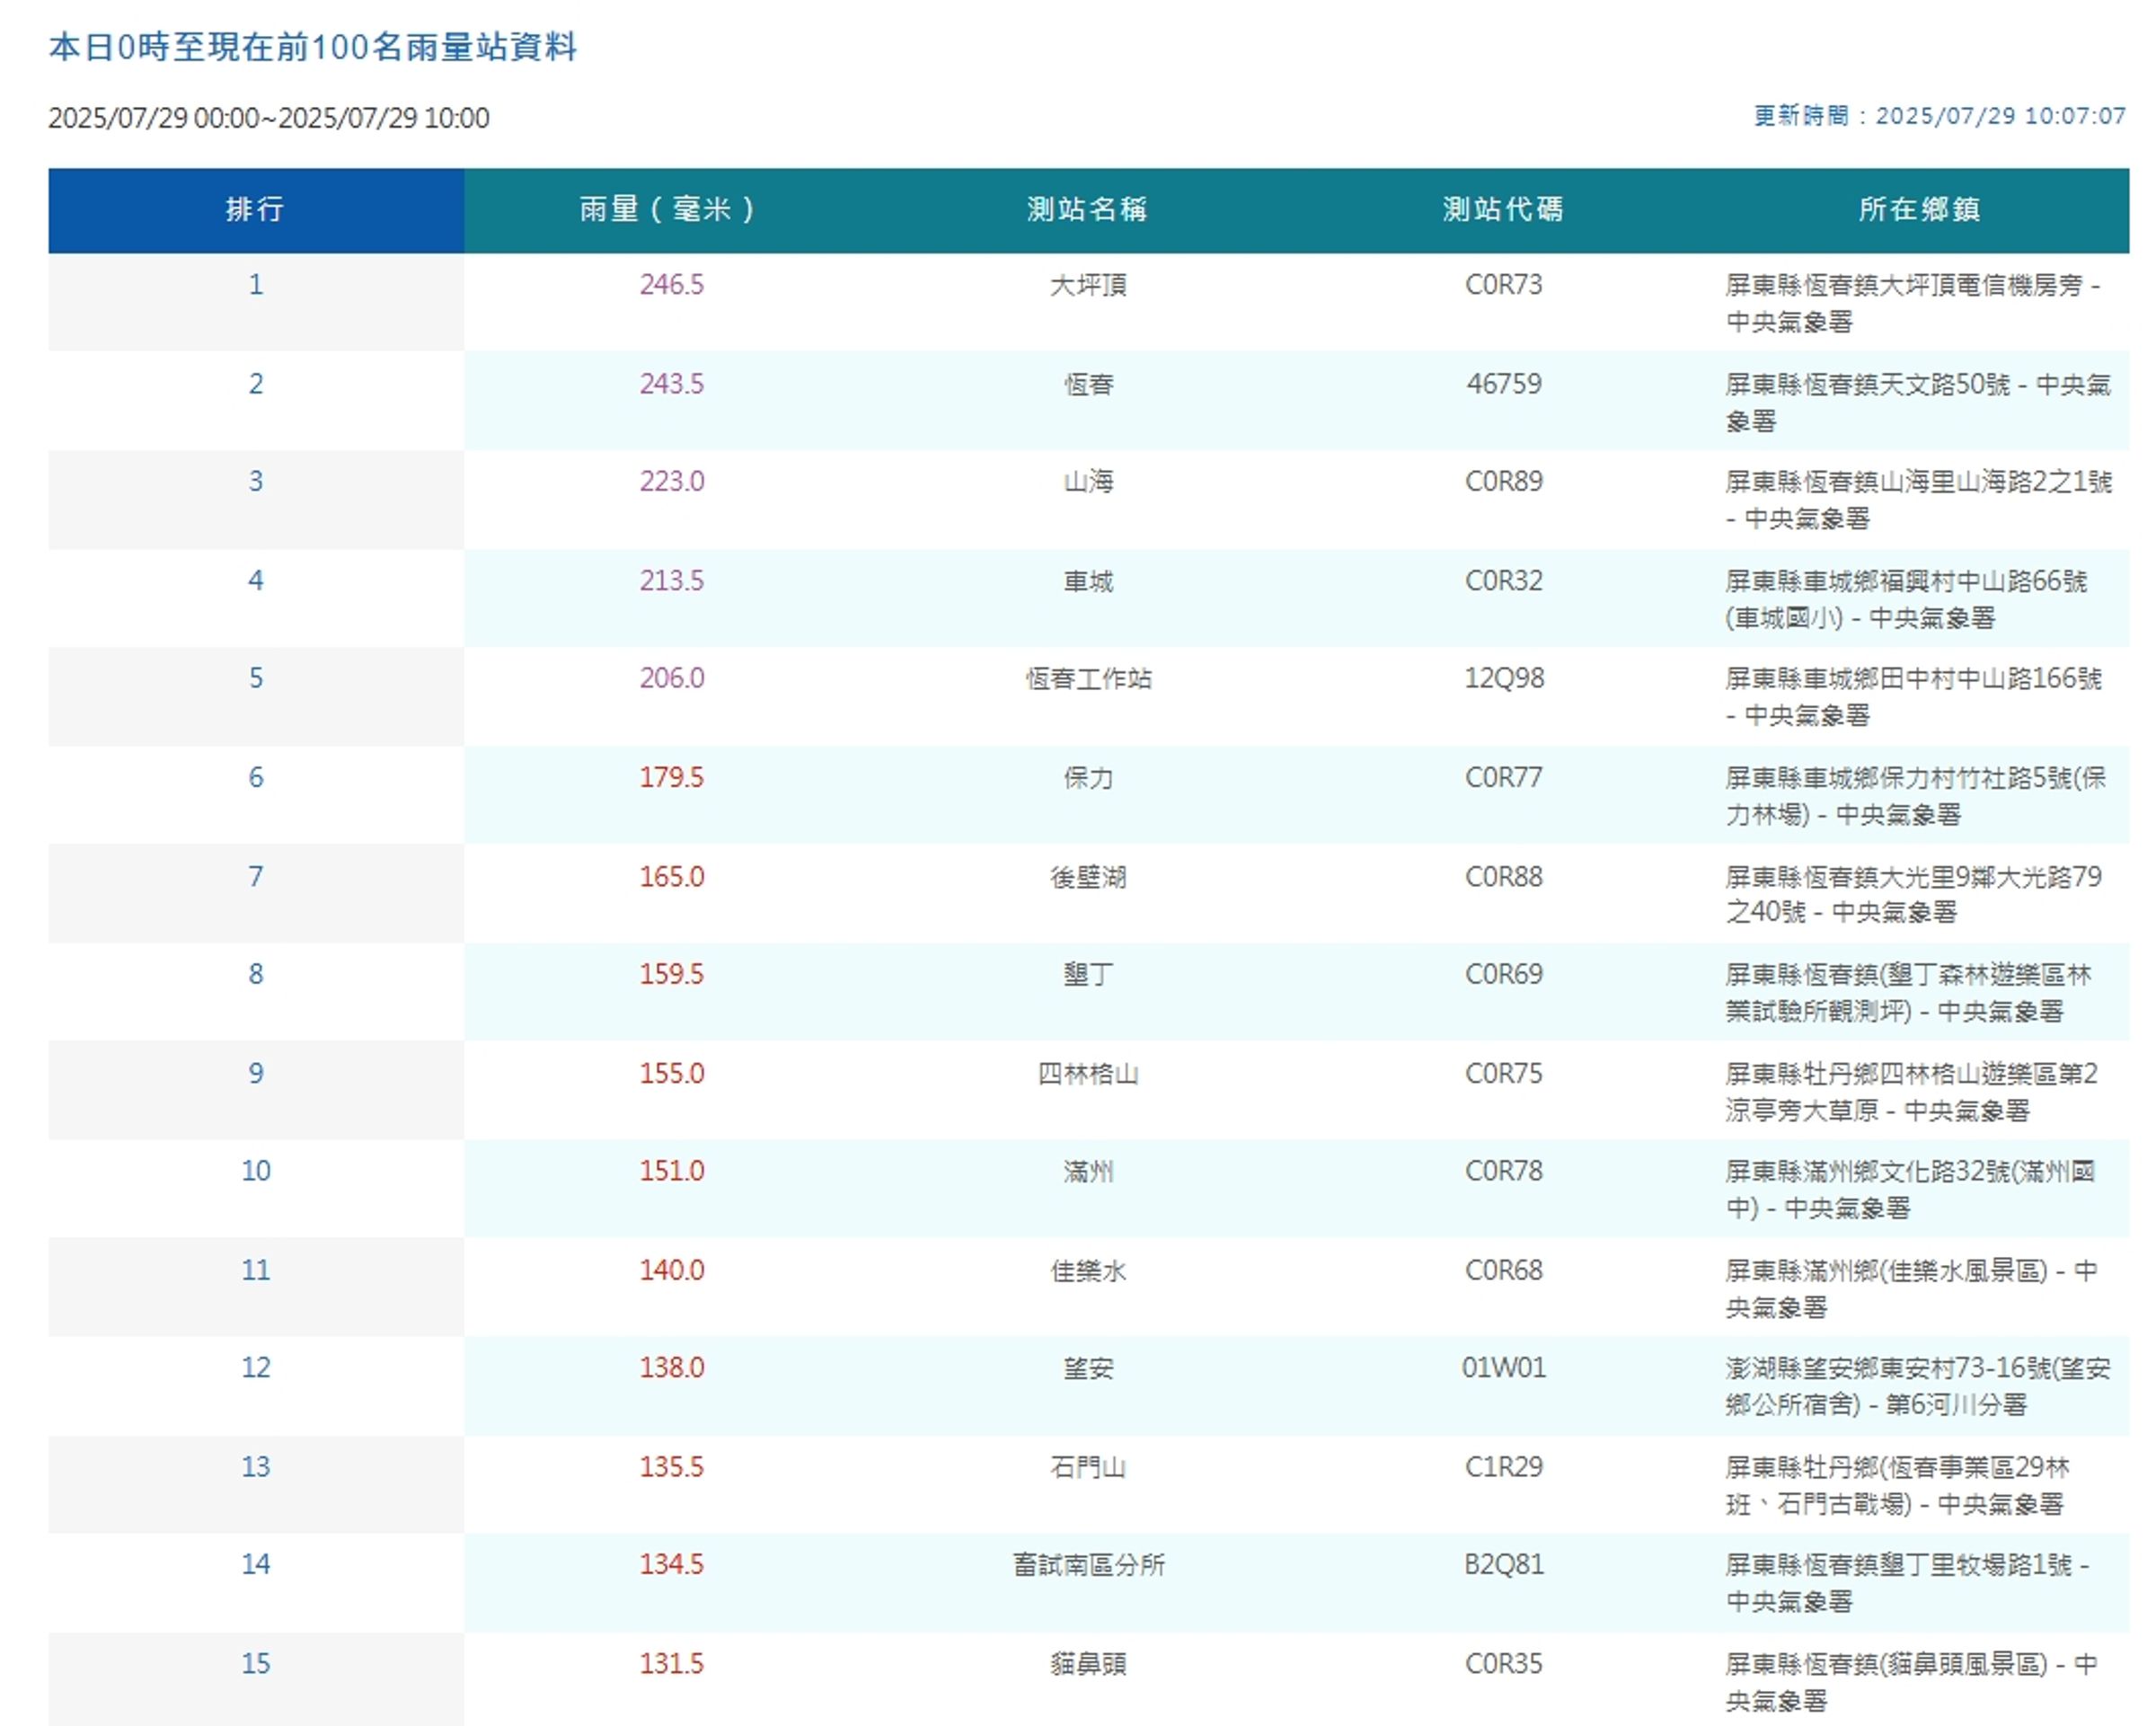Click station code 12Q98

[1504, 678]
